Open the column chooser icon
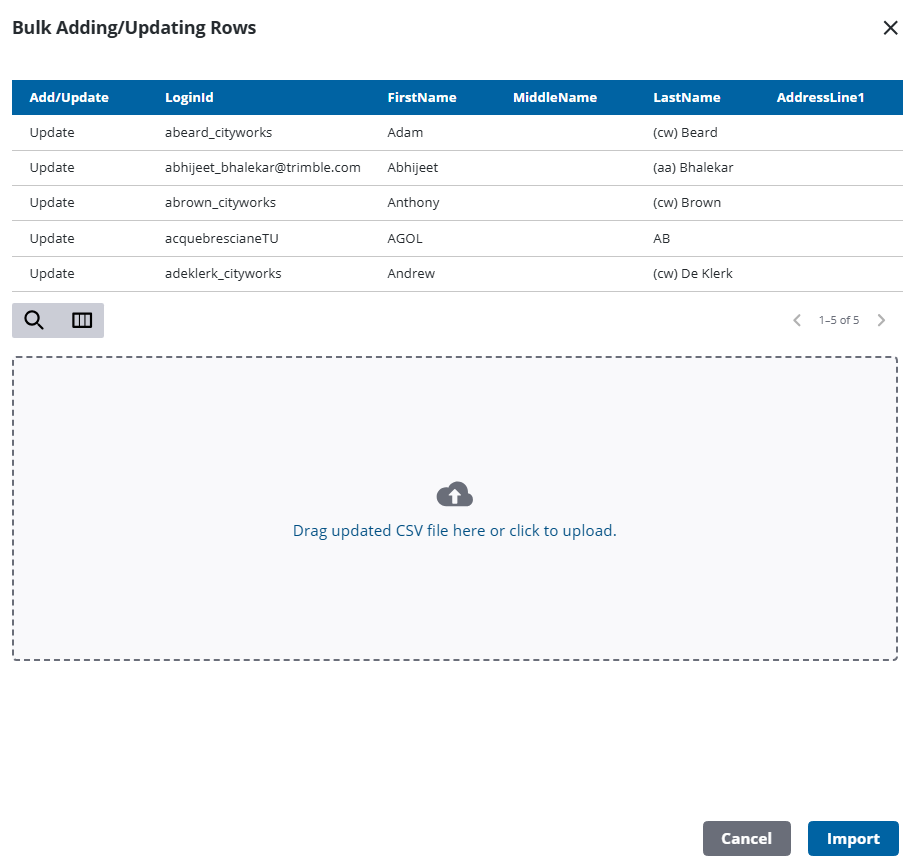Viewport: 912px width, 863px height. point(82,320)
